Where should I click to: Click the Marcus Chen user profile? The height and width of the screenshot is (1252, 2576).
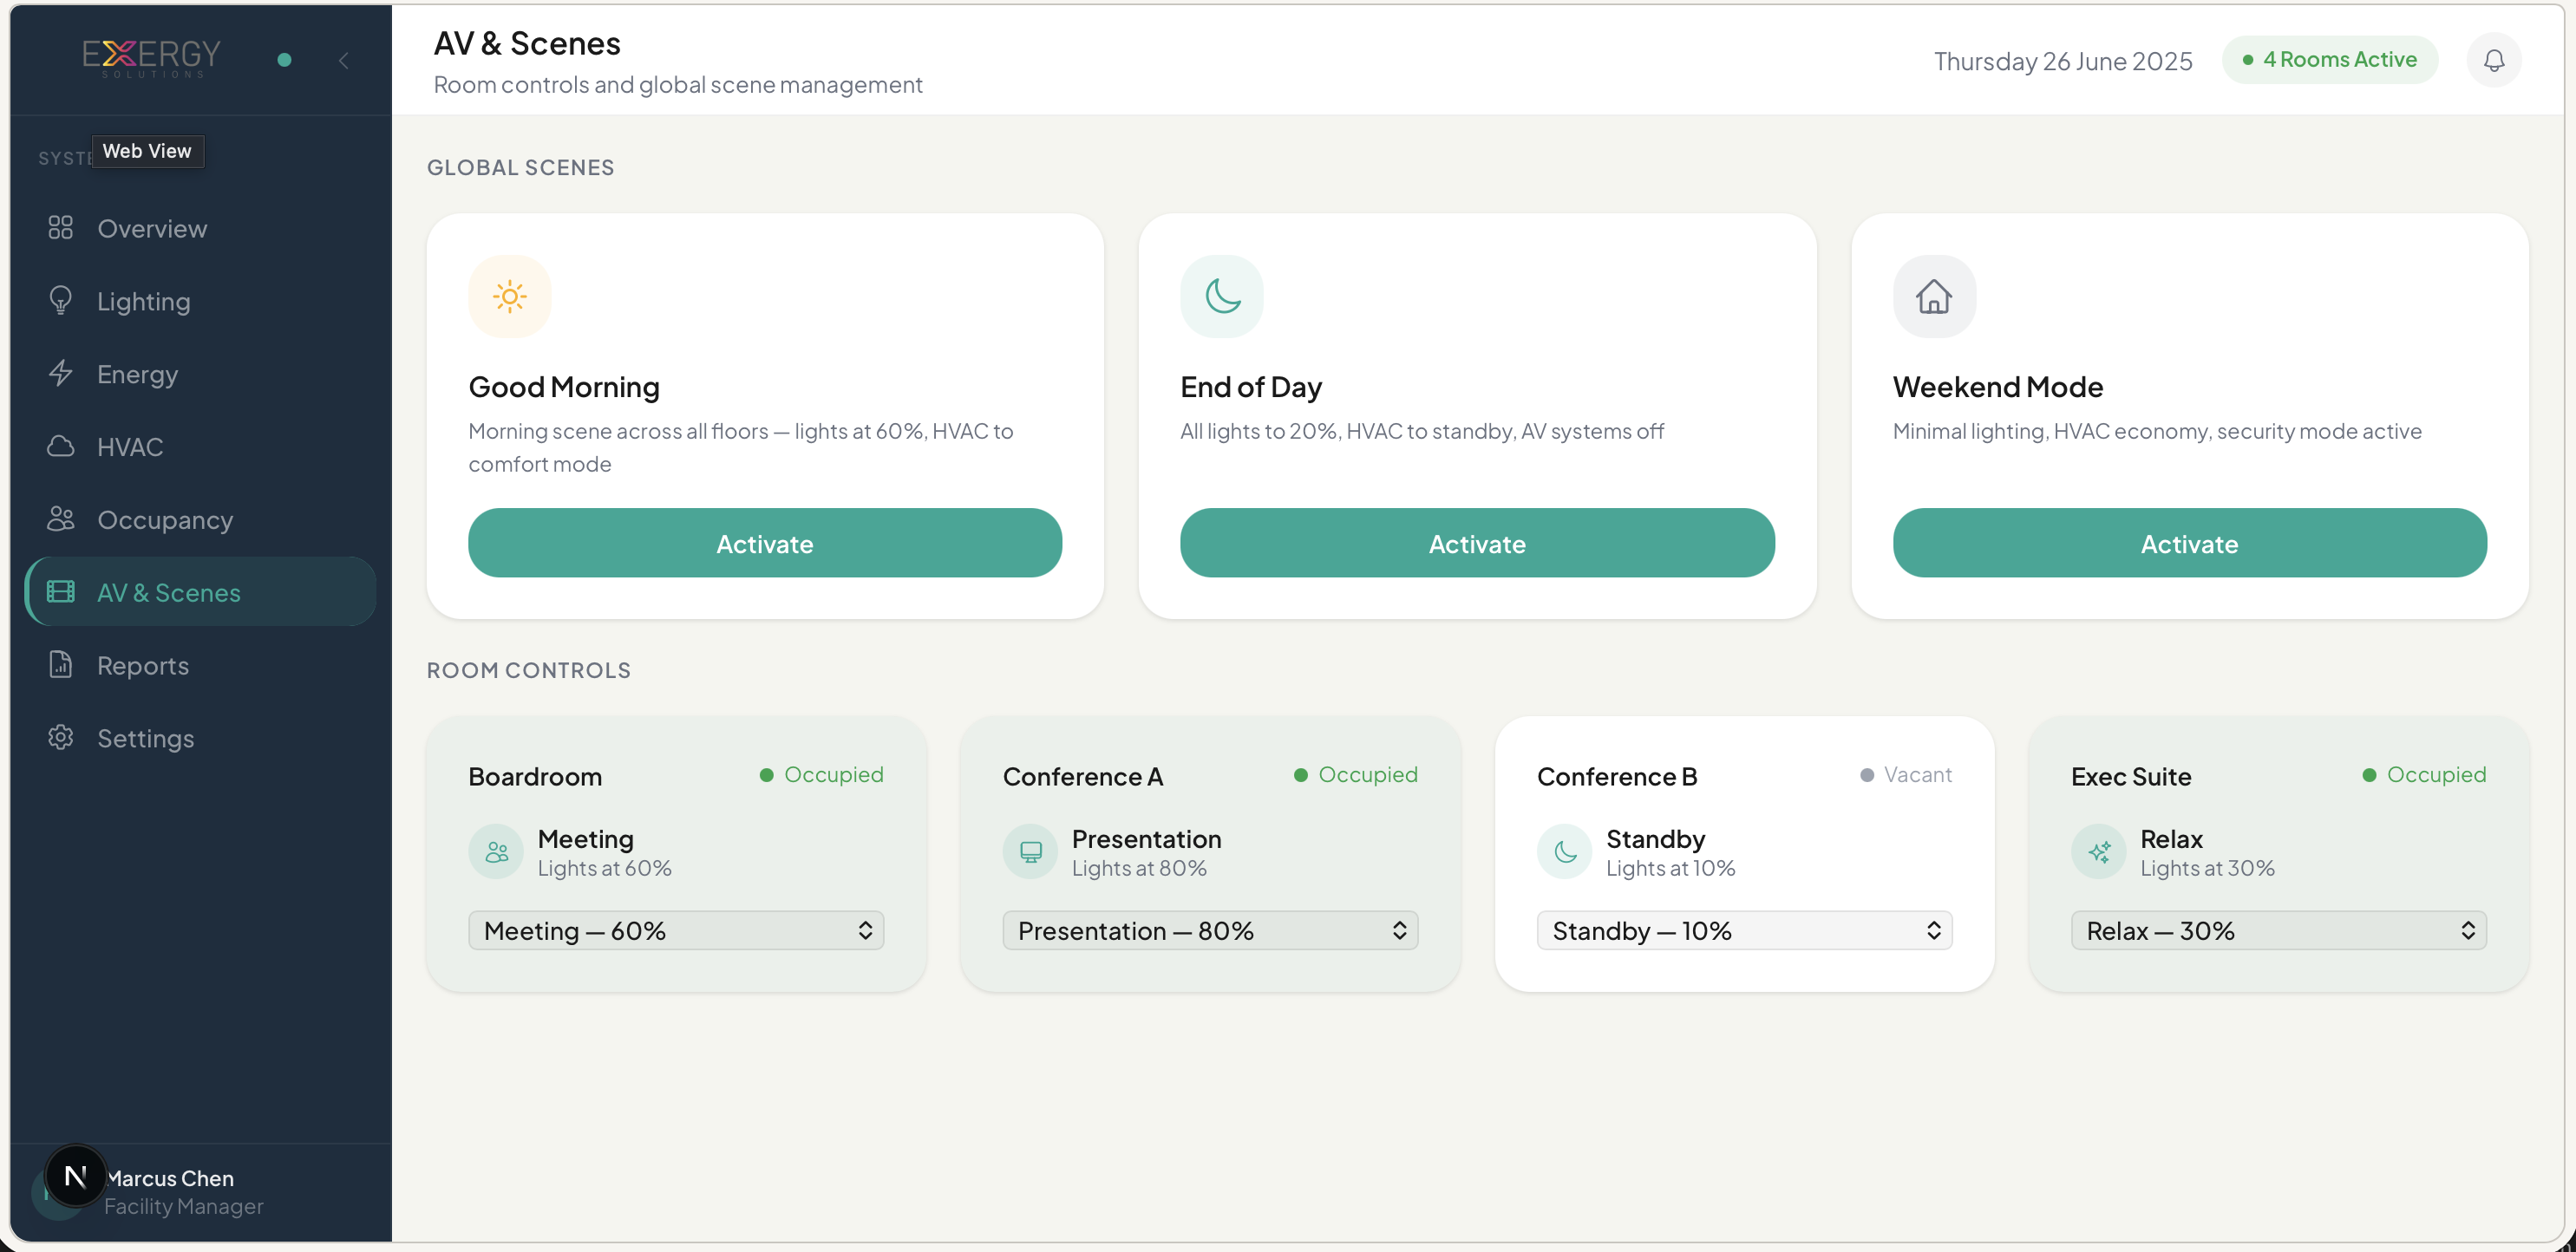200,1192
